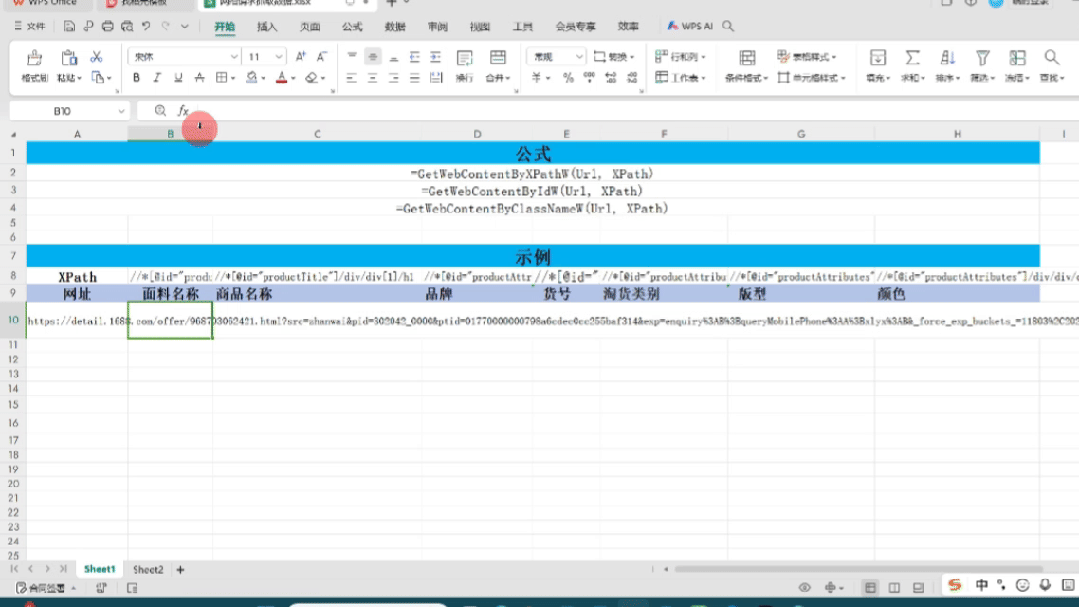Toggle top vertical alignment
This screenshot has width=1079, height=607.
point(352,57)
